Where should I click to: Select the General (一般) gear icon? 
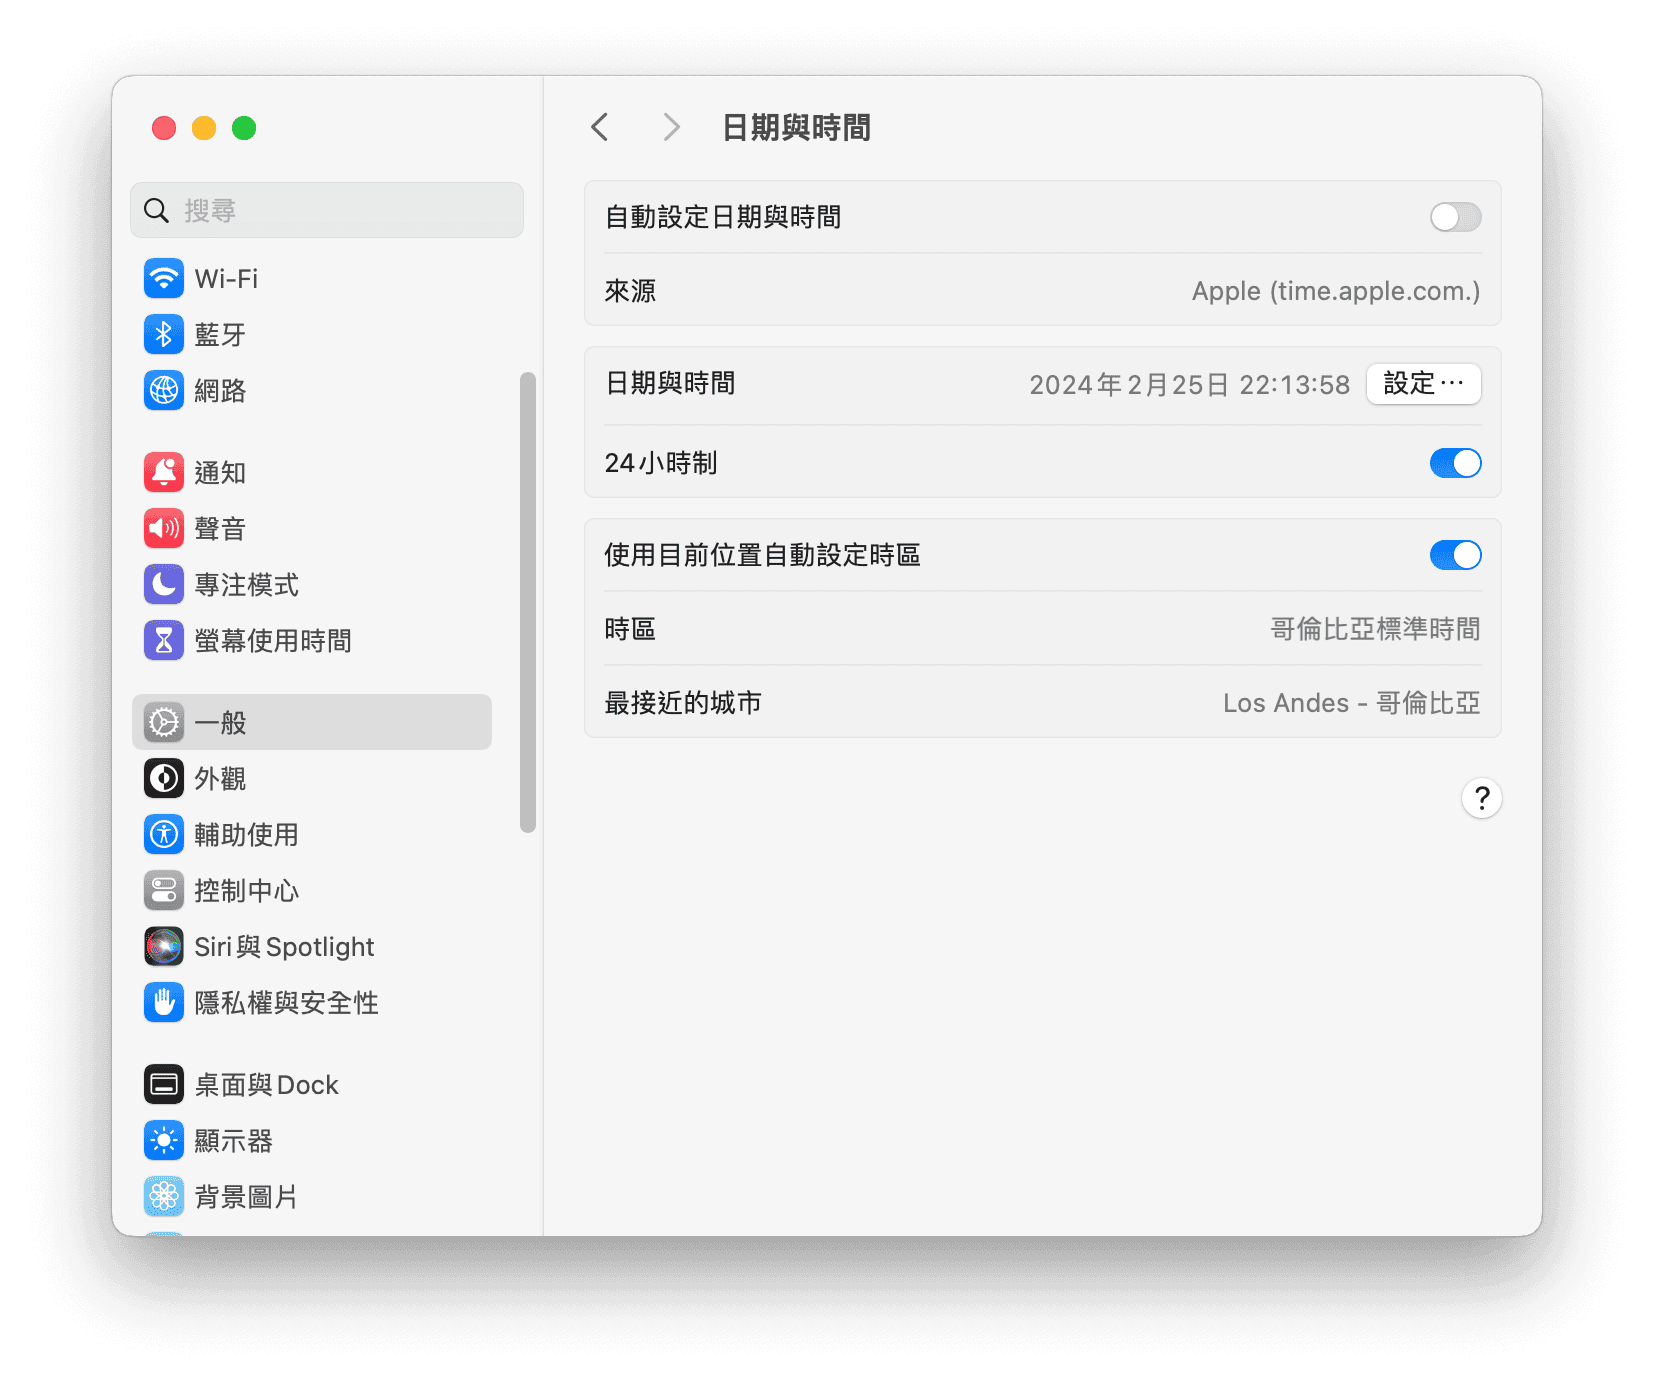point(164,722)
